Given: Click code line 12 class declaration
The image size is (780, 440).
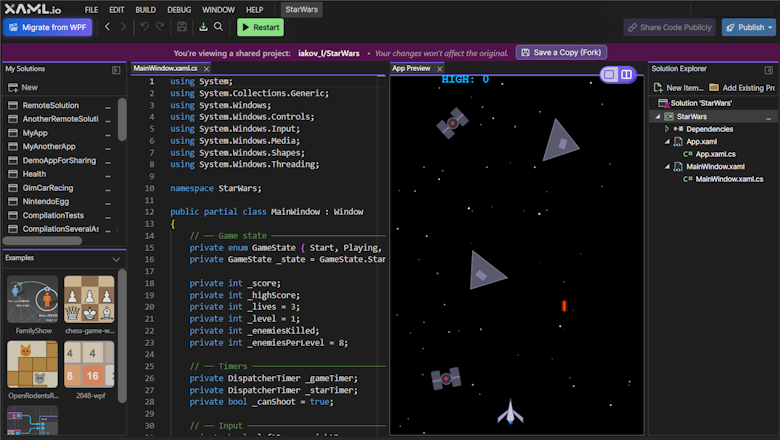Looking at the screenshot, I should (x=267, y=212).
